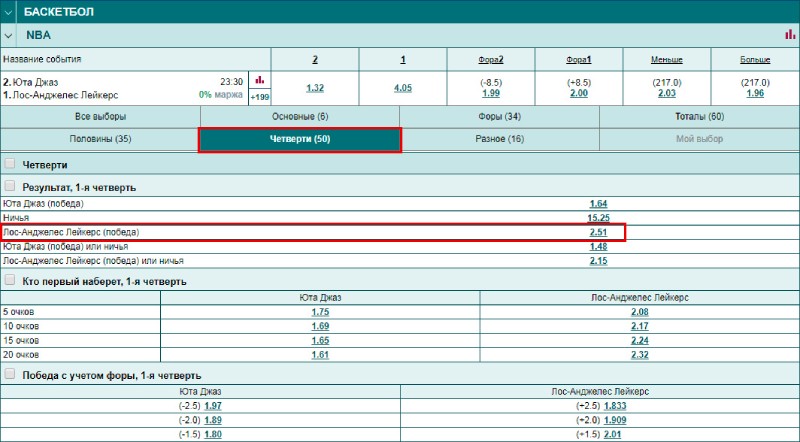Viewport: 800px width, 442px height.
Task: Click the 0% маржа label
Action: [x=220, y=95]
